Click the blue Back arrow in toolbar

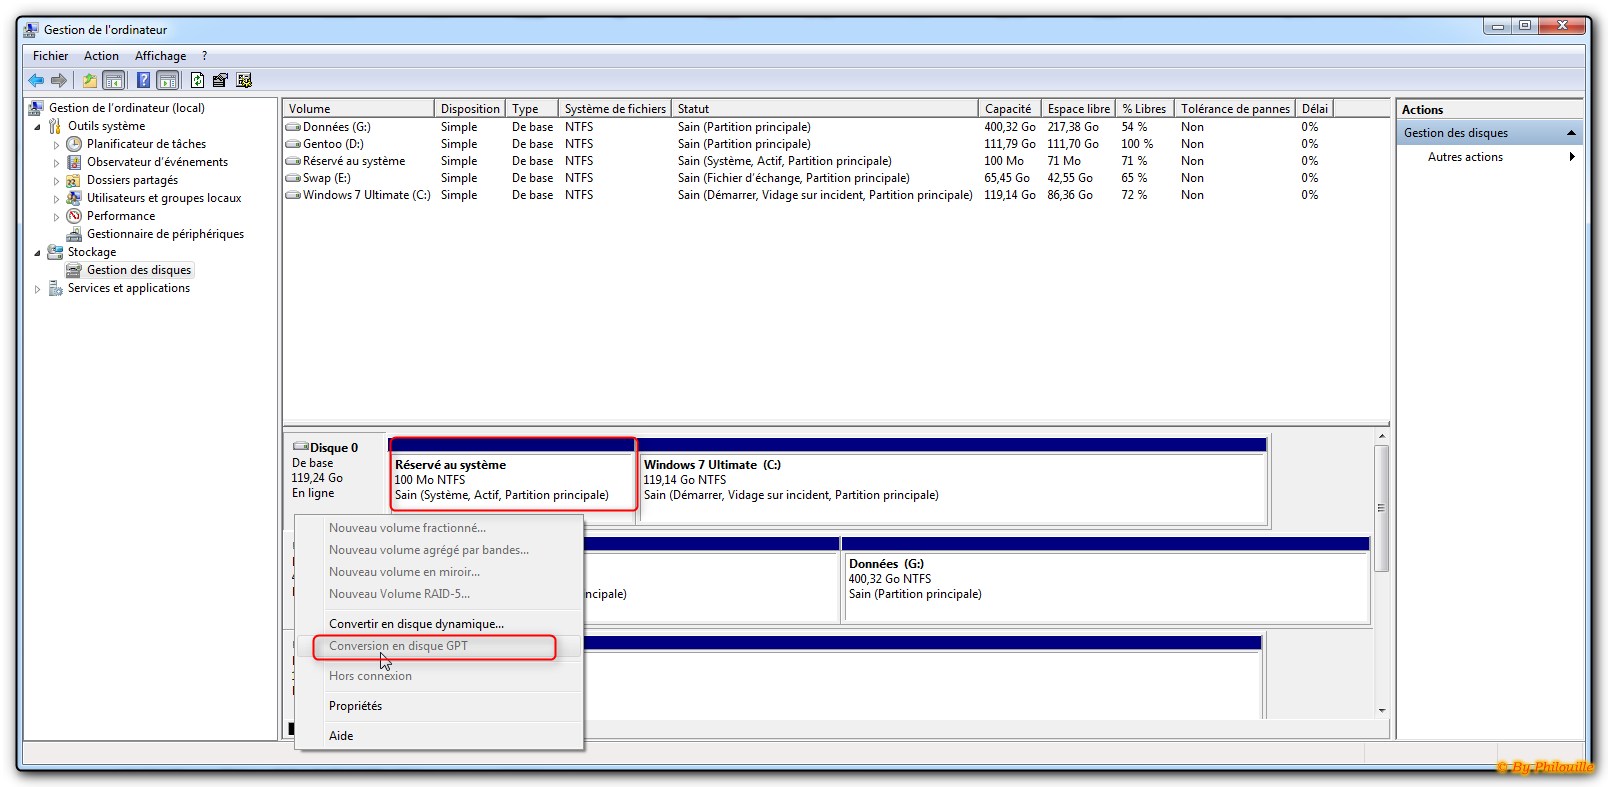pyautogui.click(x=36, y=80)
